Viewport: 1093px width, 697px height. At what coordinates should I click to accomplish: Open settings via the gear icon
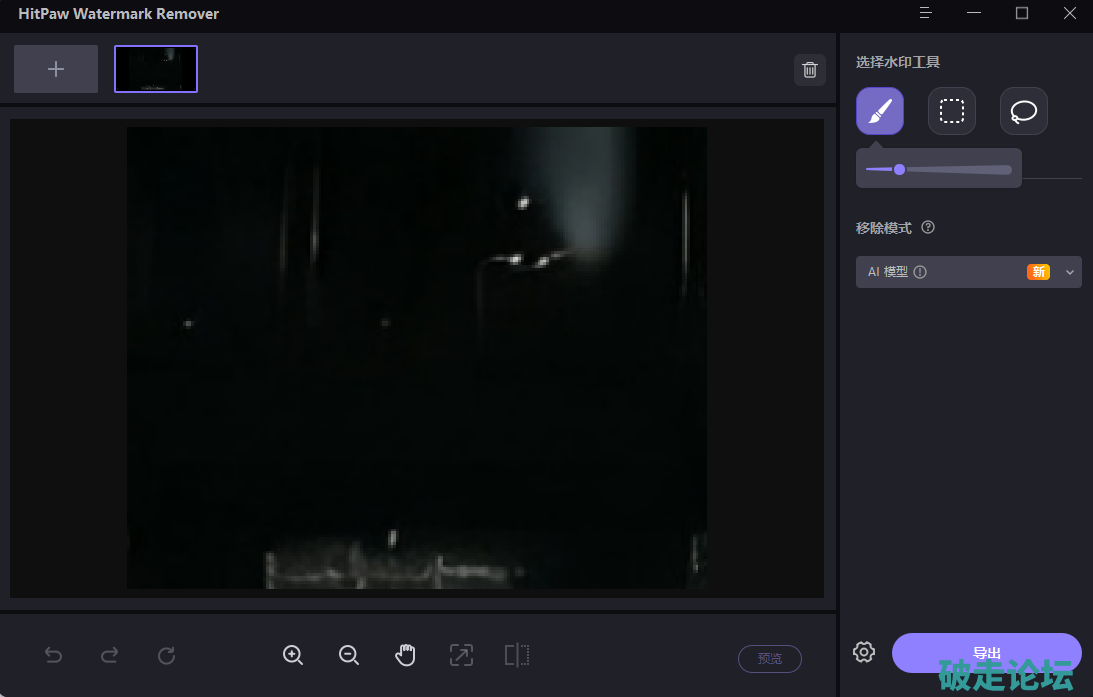(x=864, y=652)
